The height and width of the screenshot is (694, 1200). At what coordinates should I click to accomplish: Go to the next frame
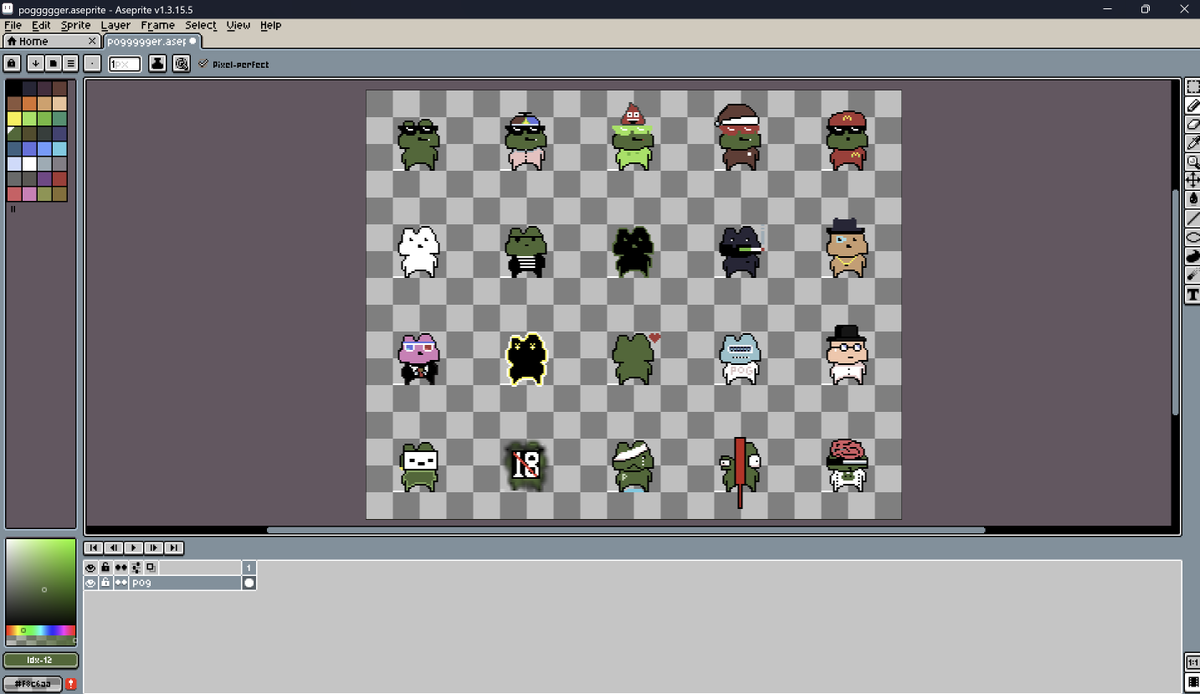(x=154, y=547)
